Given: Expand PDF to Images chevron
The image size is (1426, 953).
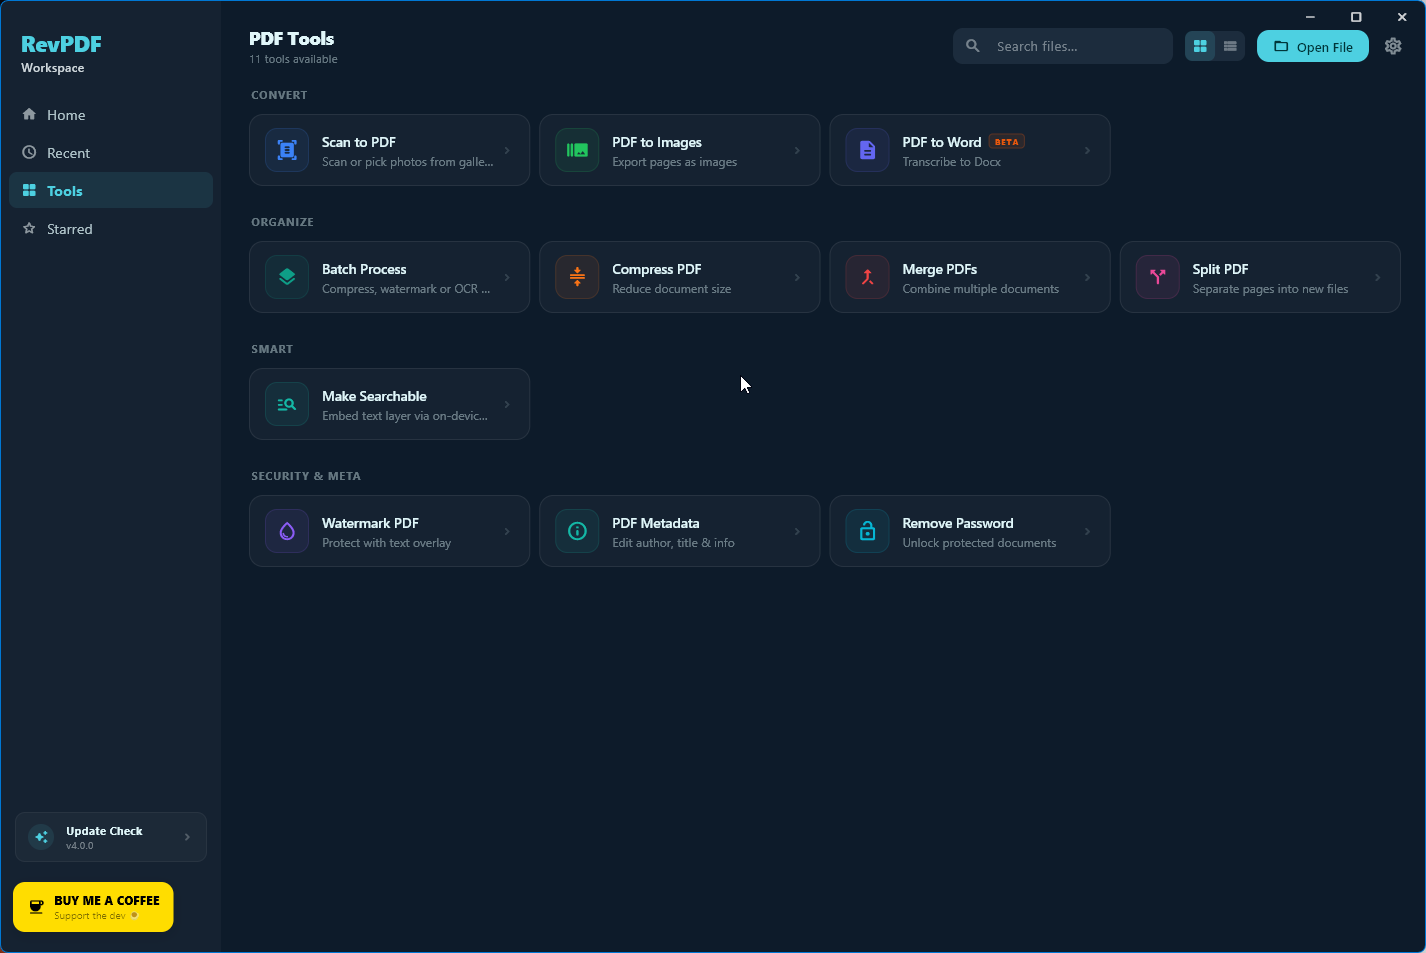Looking at the screenshot, I should pyautogui.click(x=797, y=150).
